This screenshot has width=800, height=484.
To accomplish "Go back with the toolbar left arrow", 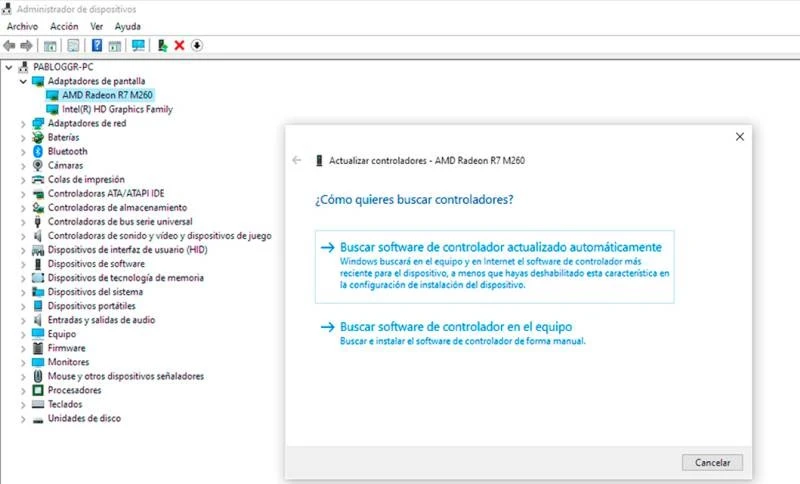I will [9, 46].
